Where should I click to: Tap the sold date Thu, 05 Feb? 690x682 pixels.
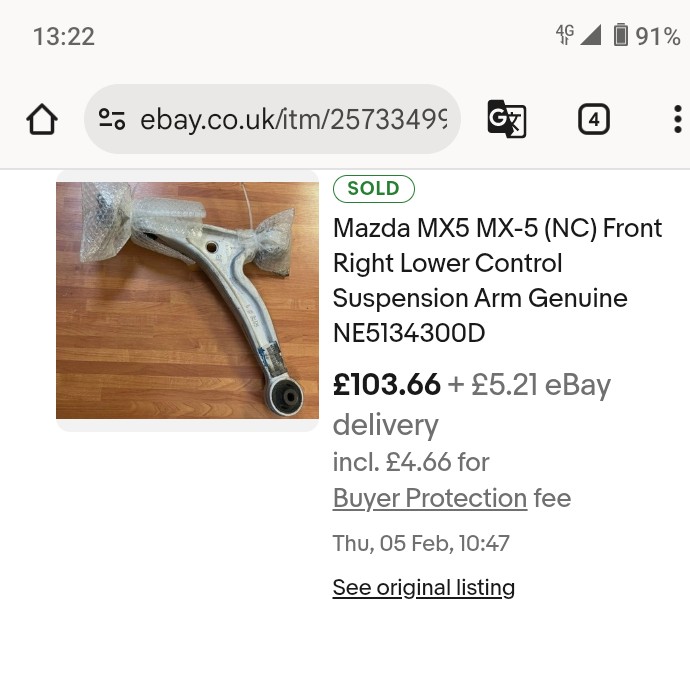pos(421,544)
